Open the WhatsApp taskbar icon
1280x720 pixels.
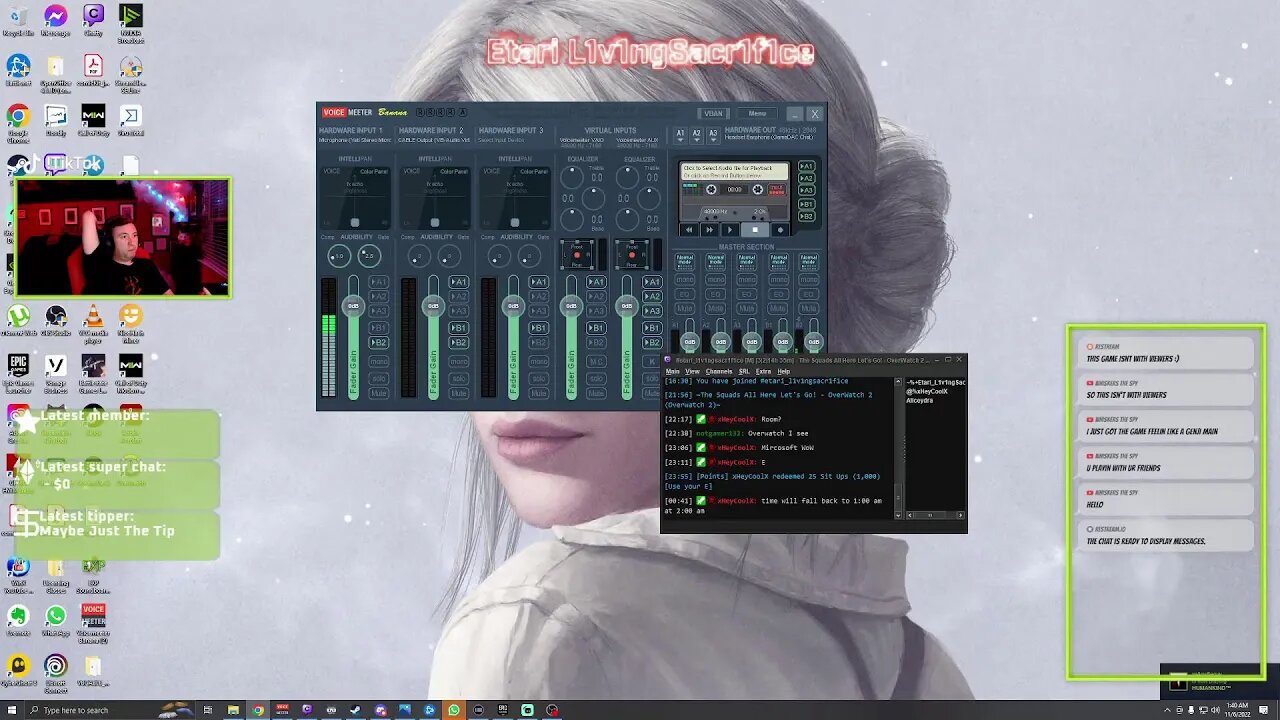pyautogui.click(x=454, y=710)
